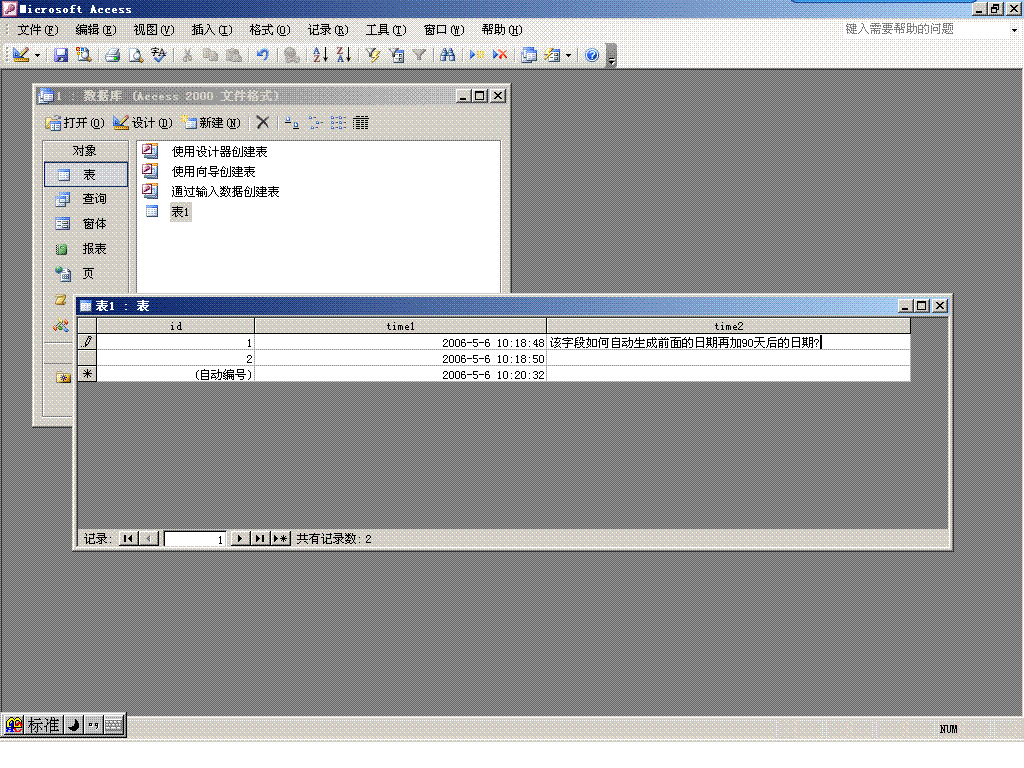Expand the toolbar options chevron
This screenshot has width=1024, height=768.
click(x=611, y=56)
